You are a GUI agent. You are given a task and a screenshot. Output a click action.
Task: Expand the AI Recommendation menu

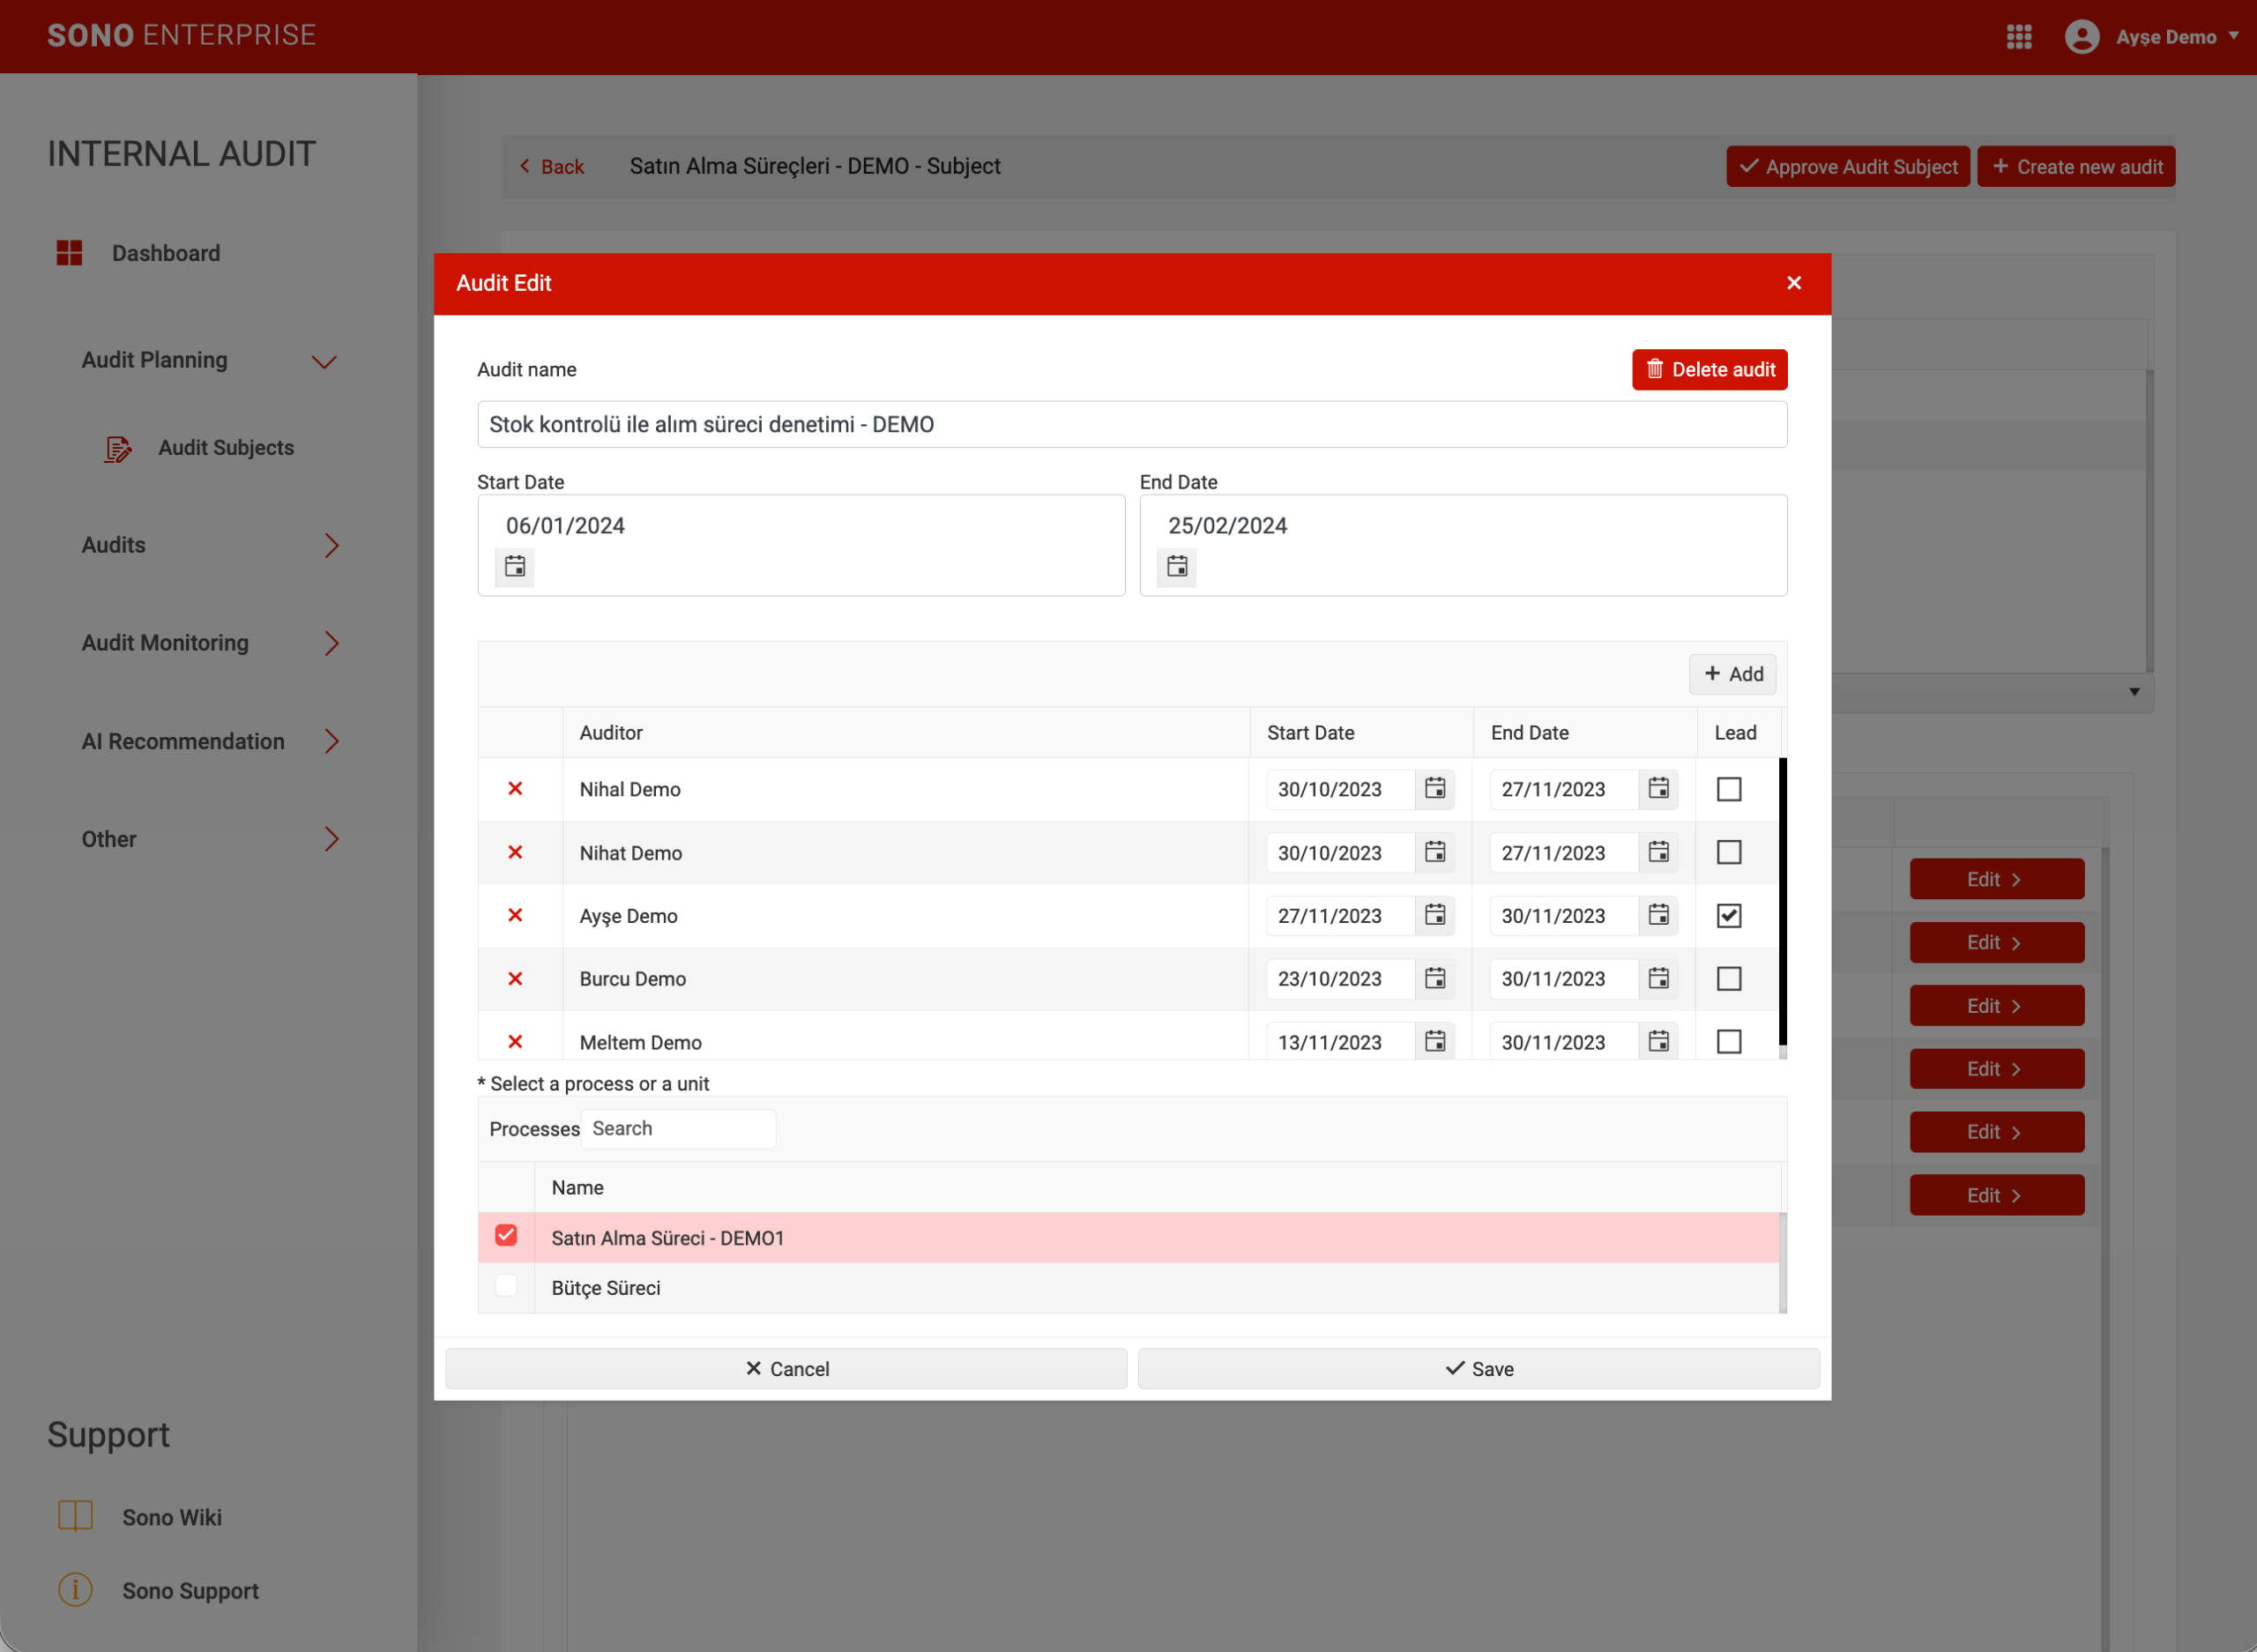coord(332,741)
